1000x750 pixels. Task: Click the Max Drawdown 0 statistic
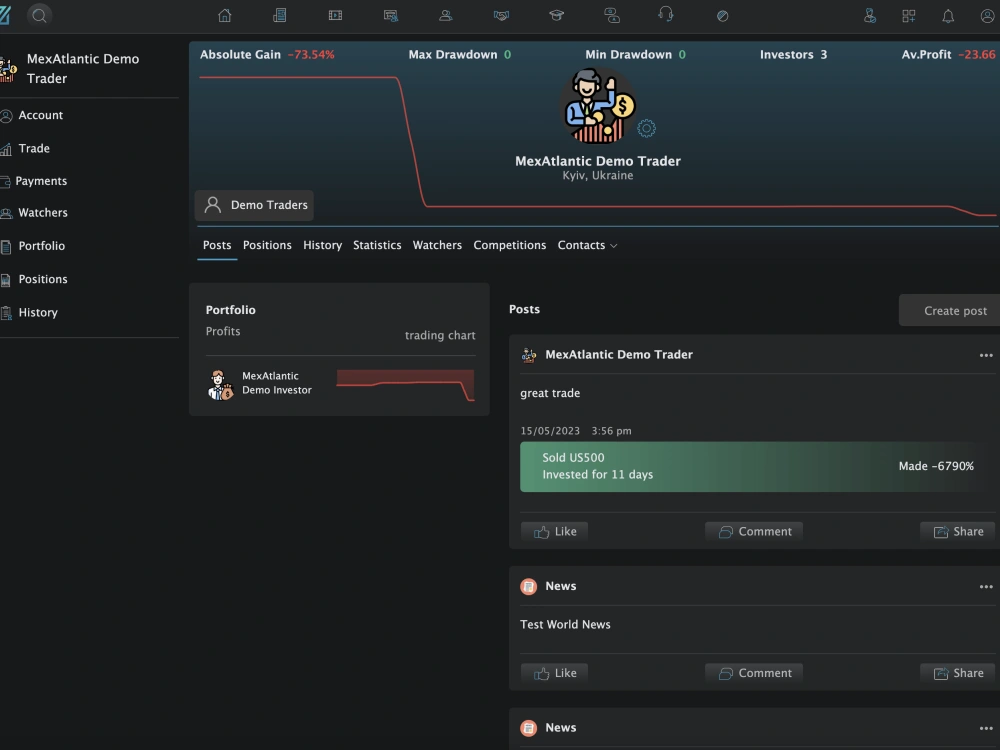[460, 55]
